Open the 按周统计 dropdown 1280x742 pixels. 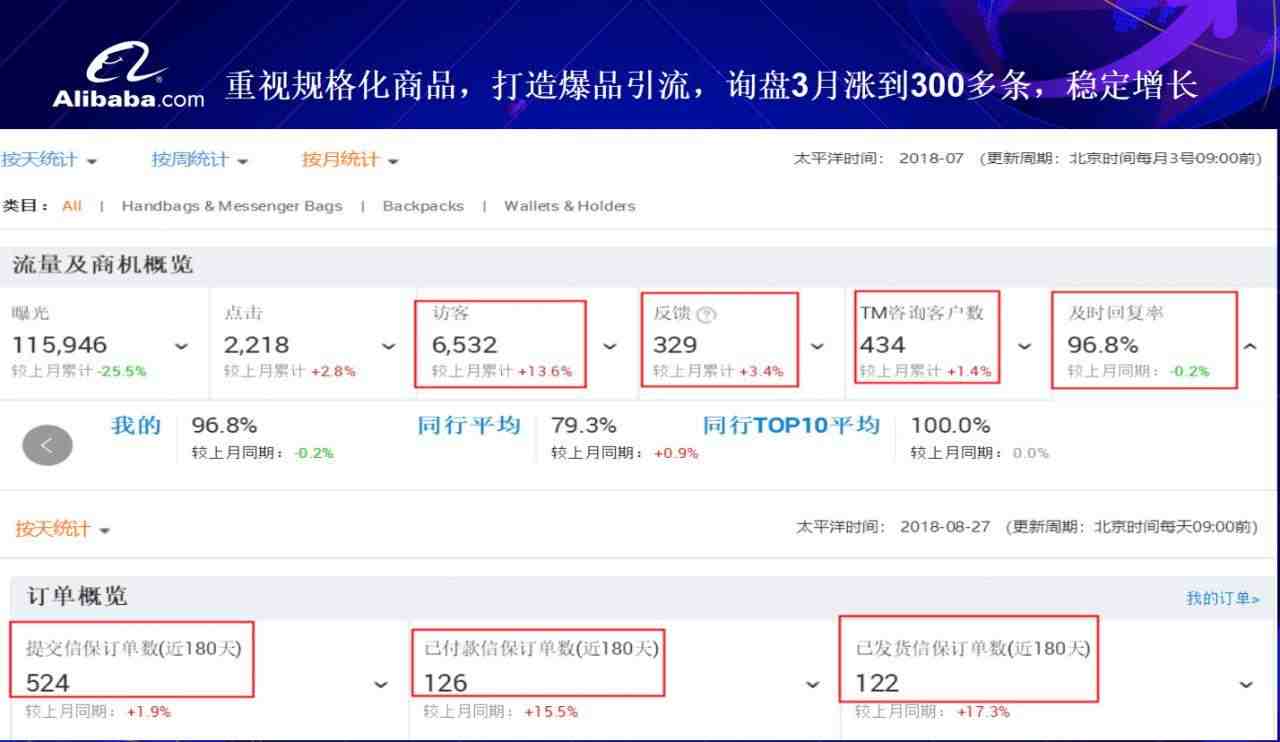point(200,160)
